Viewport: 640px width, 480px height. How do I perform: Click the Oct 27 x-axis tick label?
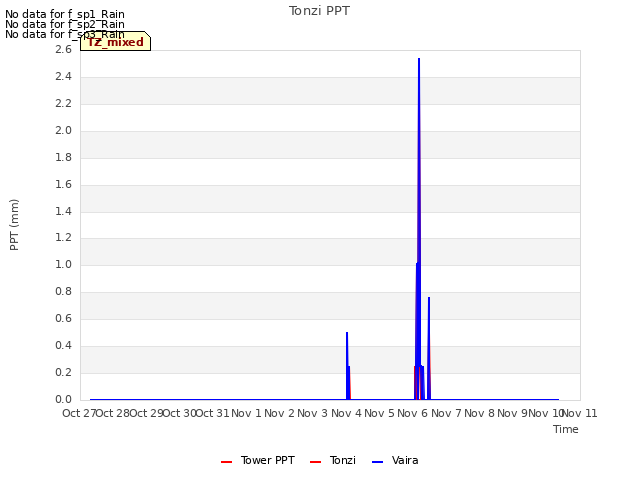(x=79, y=413)
